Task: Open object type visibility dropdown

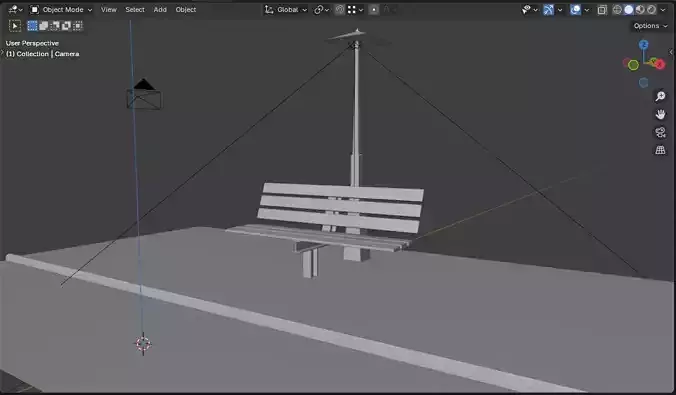Action: pyautogui.click(x=529, y=9)
